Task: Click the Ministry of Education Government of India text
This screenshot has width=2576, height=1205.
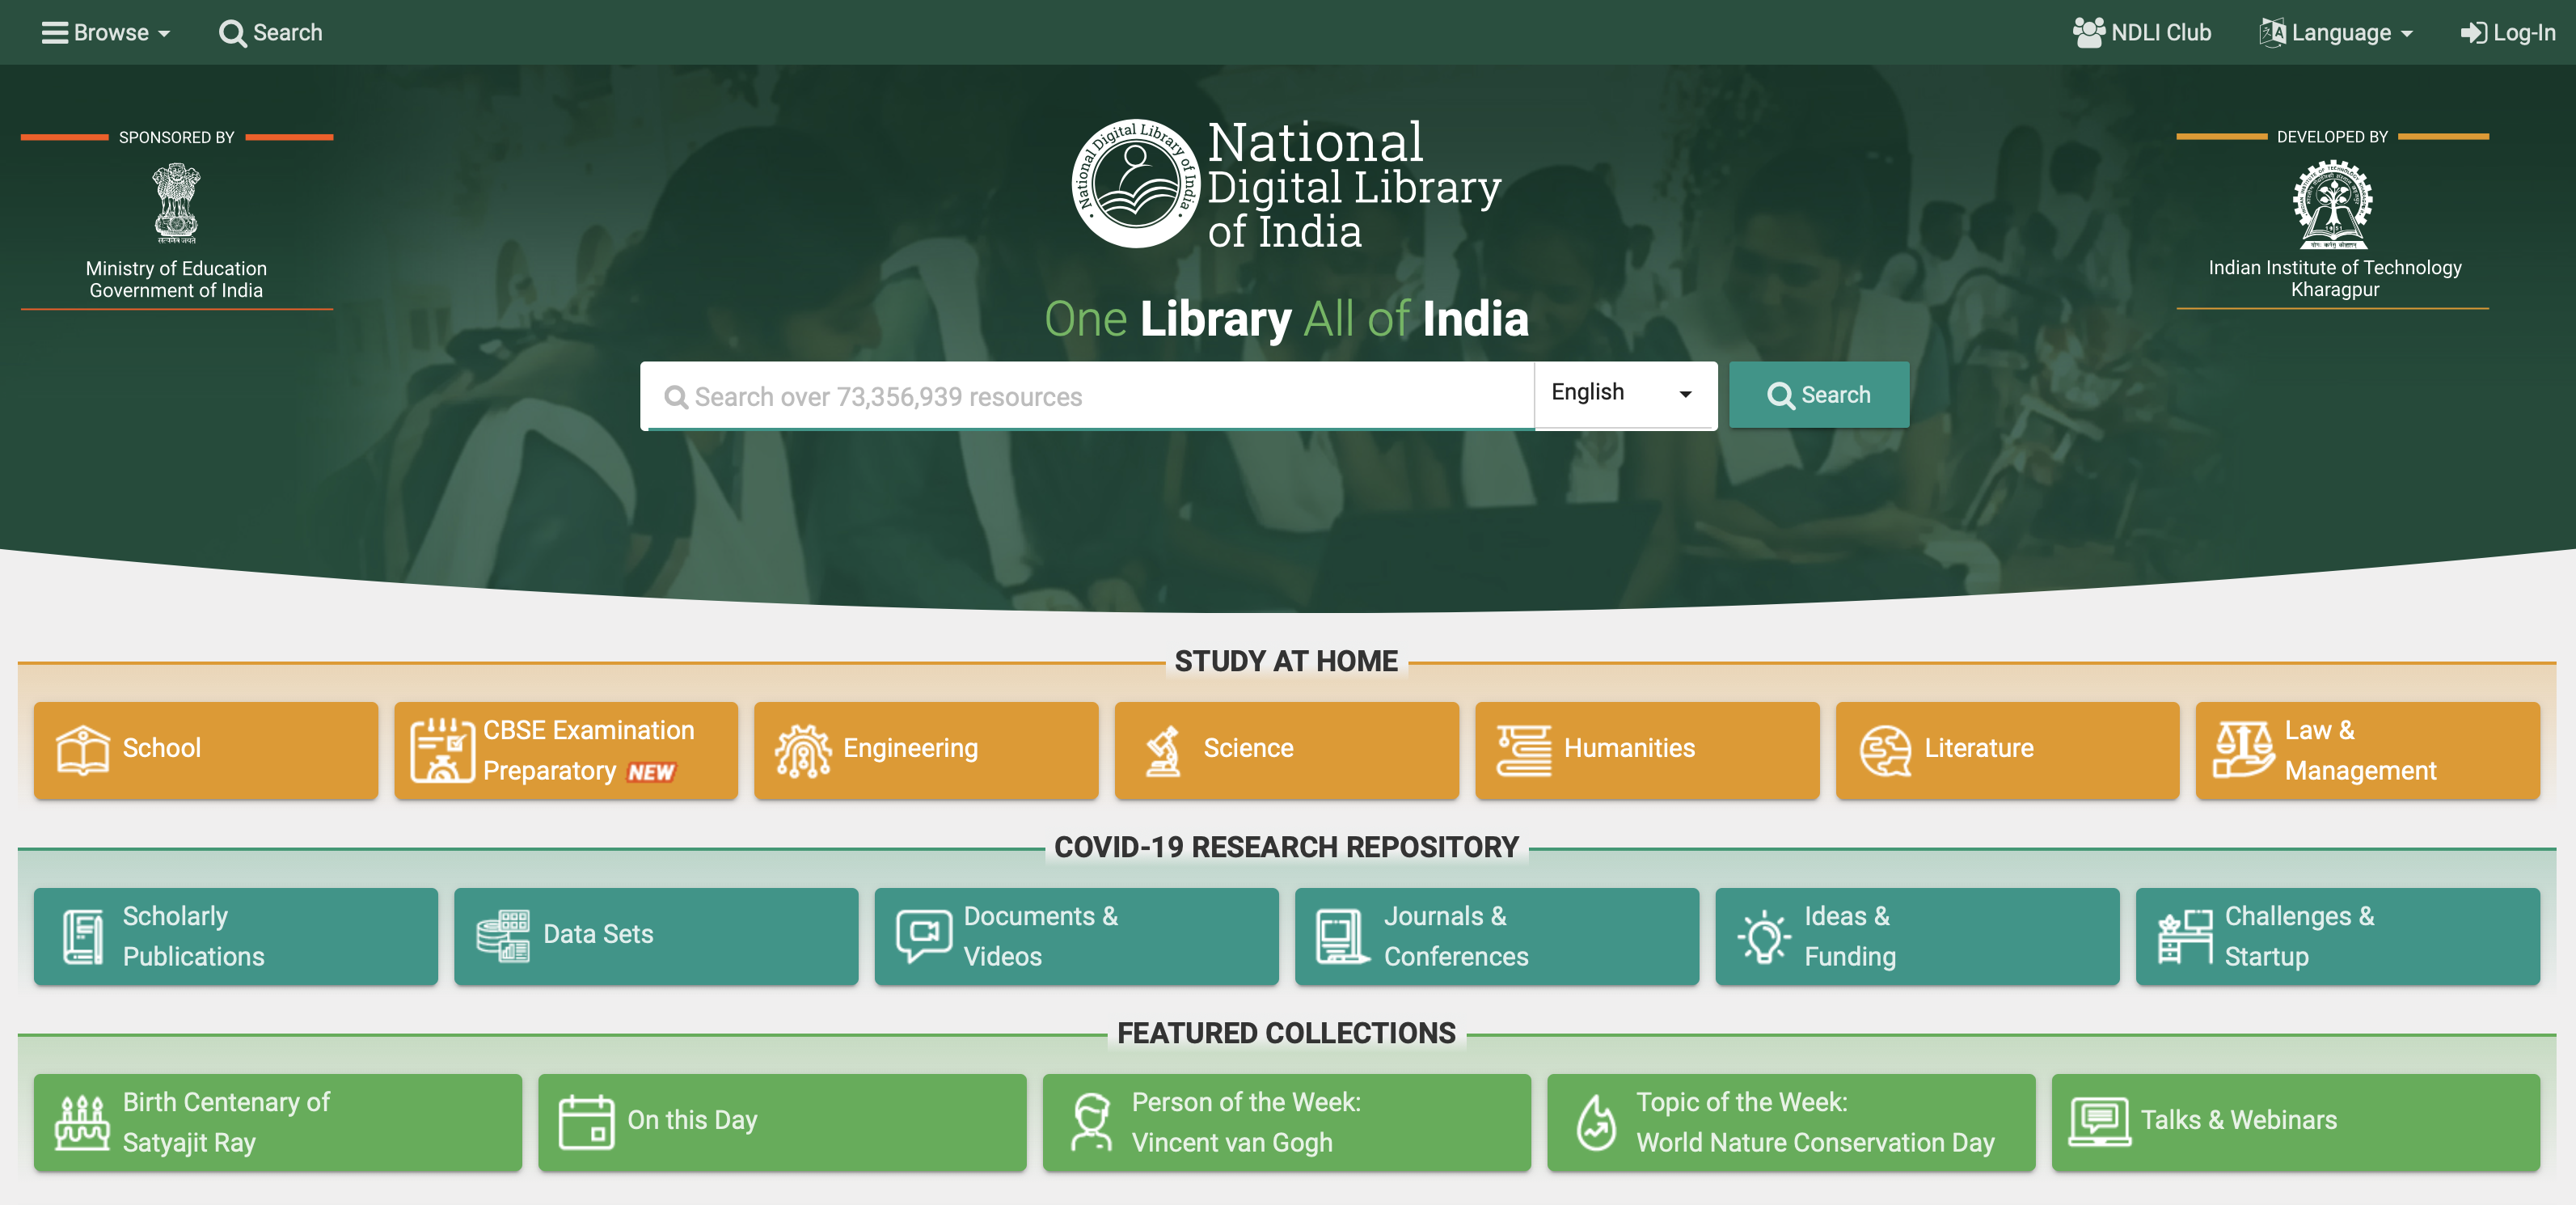Action: [176, 279]
